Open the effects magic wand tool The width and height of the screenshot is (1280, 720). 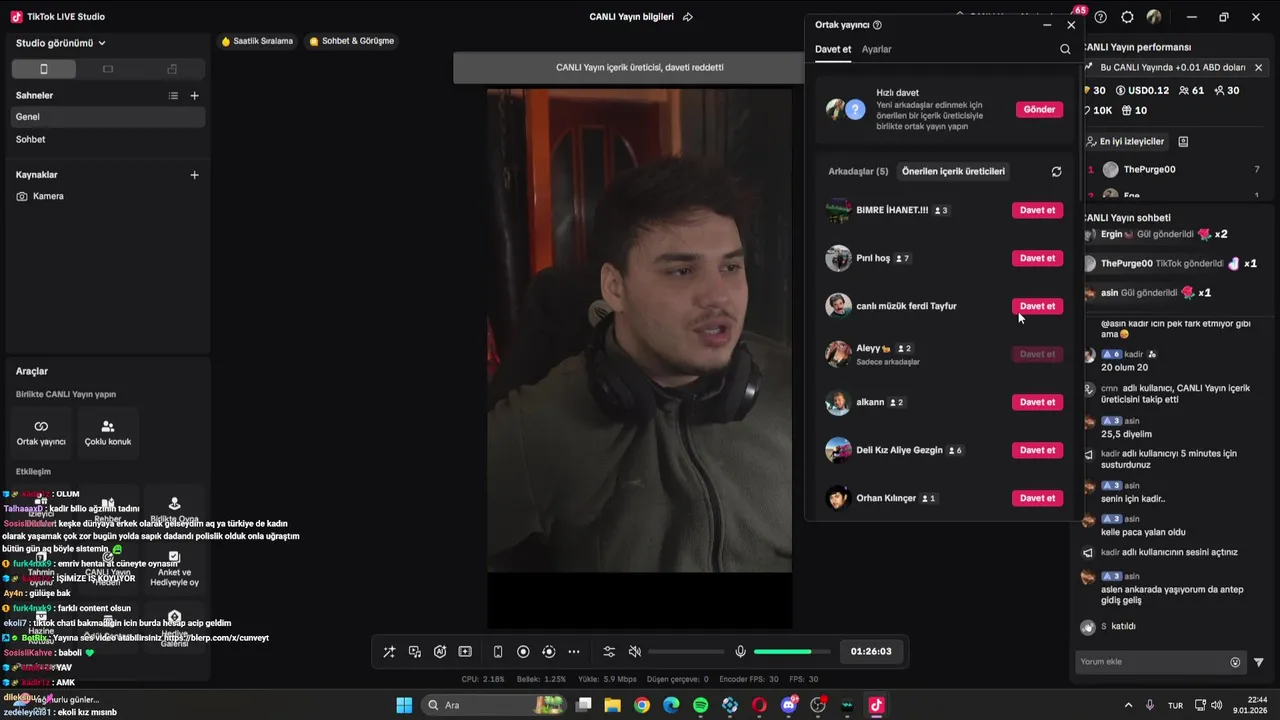click(389, 652)
